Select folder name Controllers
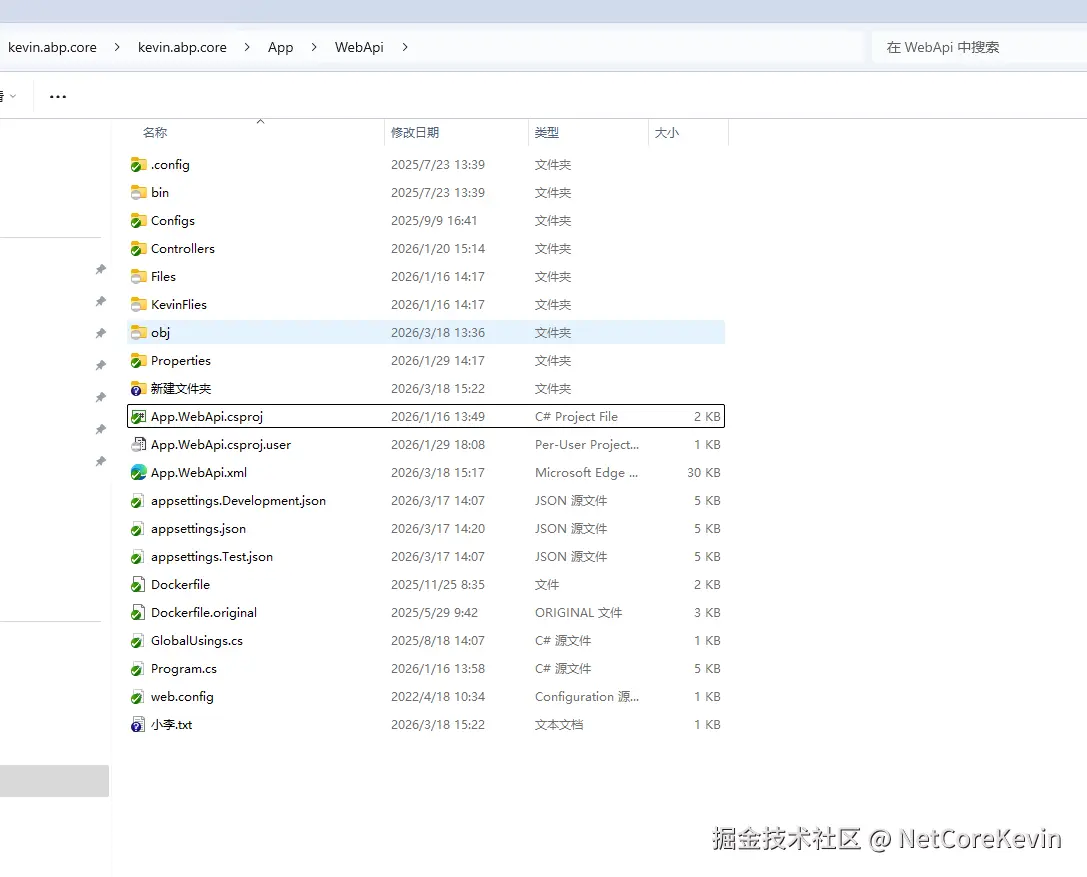 point(183,248)
